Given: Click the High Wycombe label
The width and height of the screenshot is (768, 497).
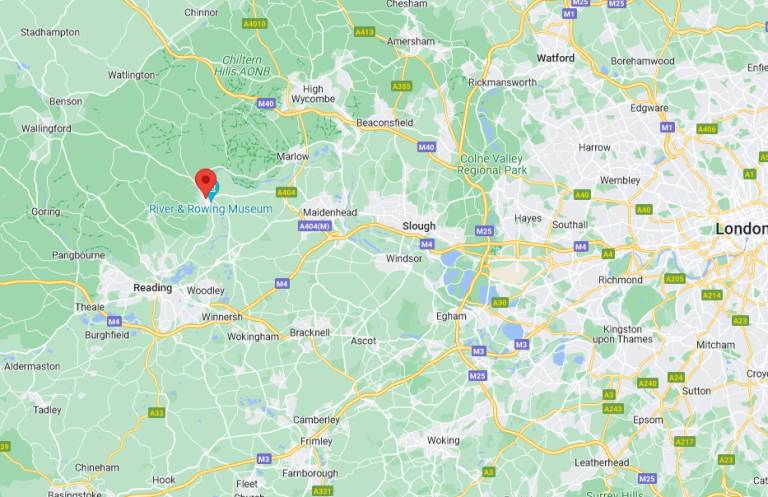Looking at the screenshot, I should [x=313, y=94].
